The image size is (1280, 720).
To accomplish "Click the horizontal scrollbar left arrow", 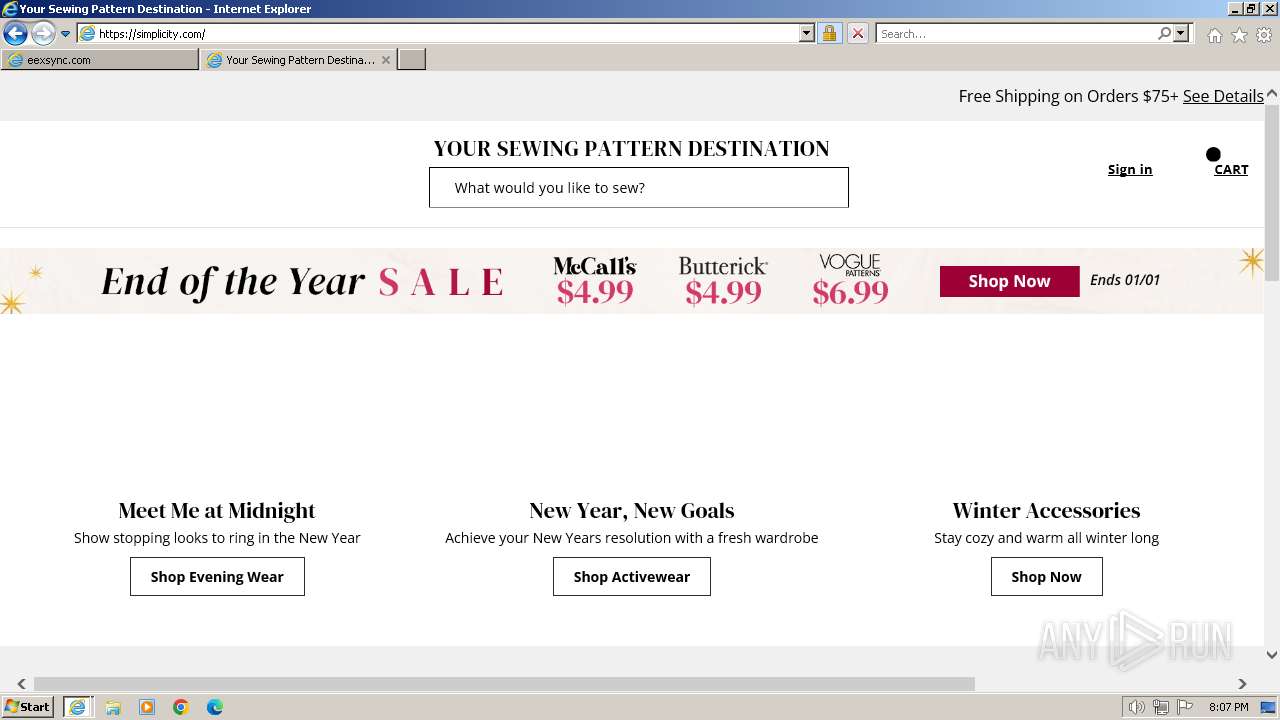I will (21, 684).
